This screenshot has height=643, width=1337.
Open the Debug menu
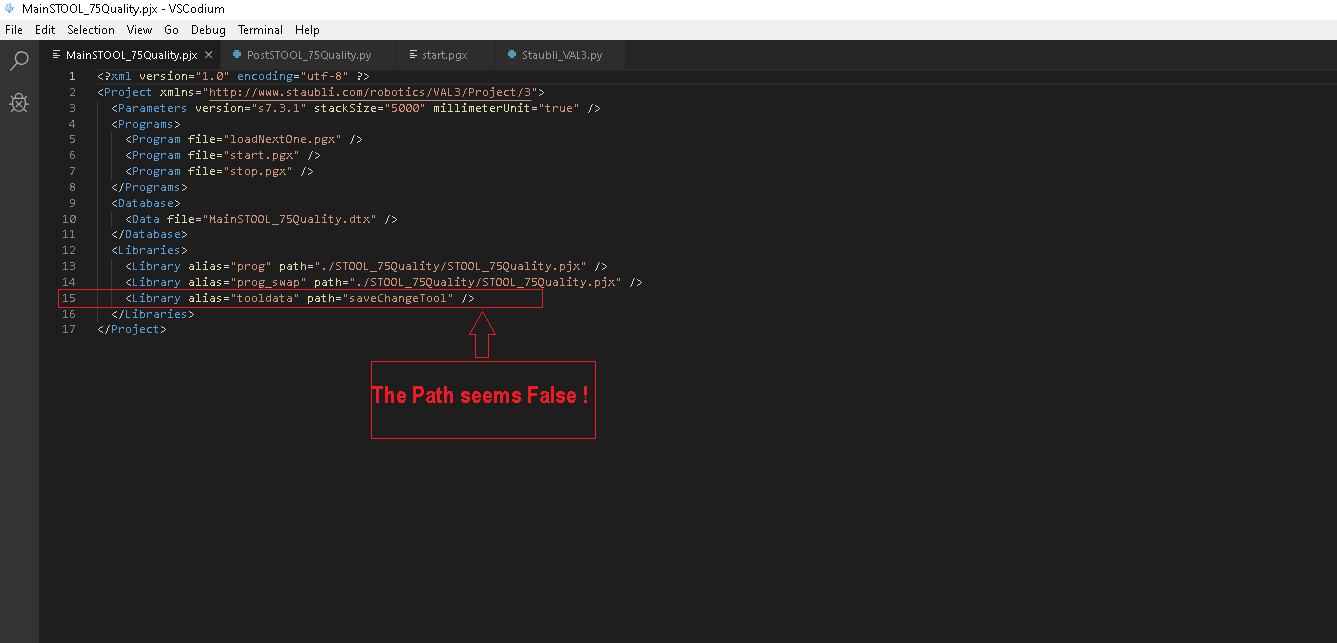click(x=208, y=30)
